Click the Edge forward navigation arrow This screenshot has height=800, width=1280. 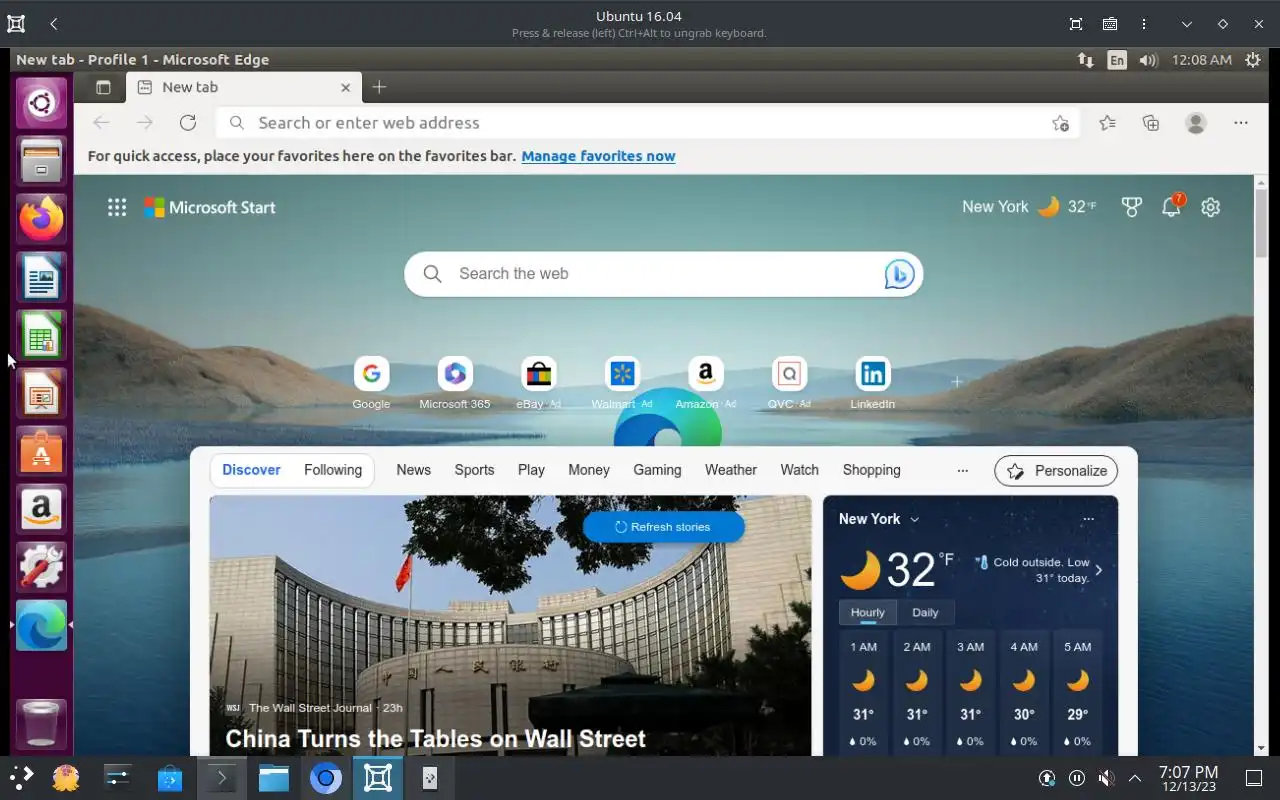point(145,123)
